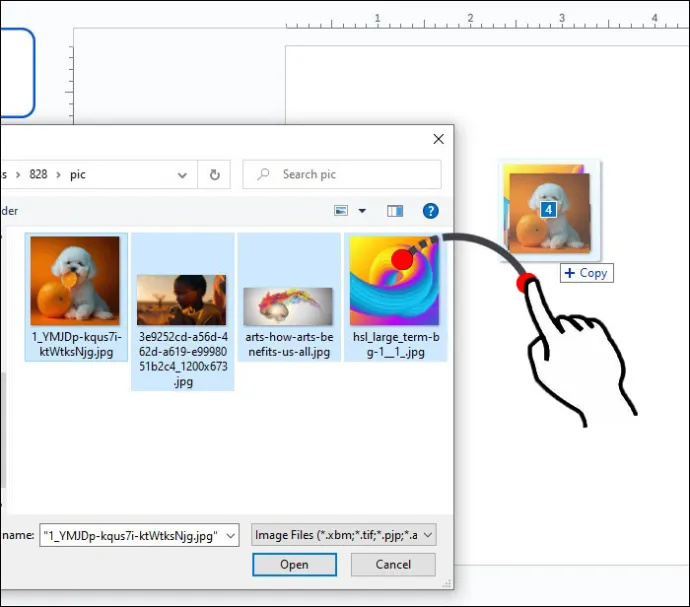Viewport: 690px width, 607px height.
Task: Open the file name combo dropdown arrow
Action: click(x=230, y=536)
